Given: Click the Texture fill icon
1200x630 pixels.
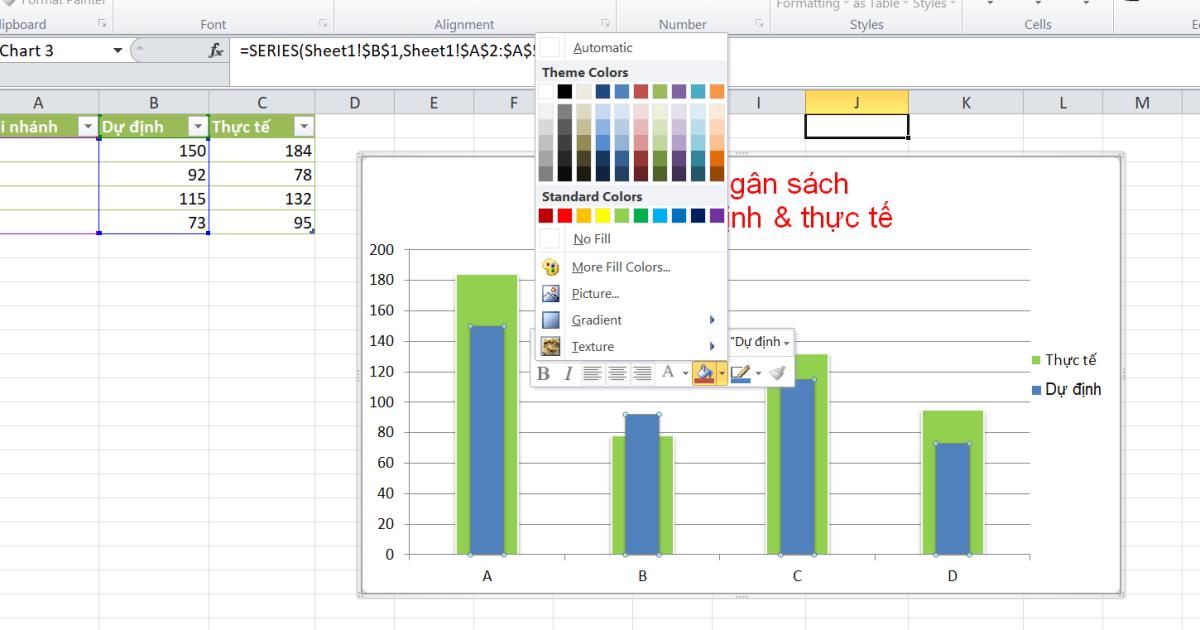Looking at the screenshot, I should tap(551, 346).
